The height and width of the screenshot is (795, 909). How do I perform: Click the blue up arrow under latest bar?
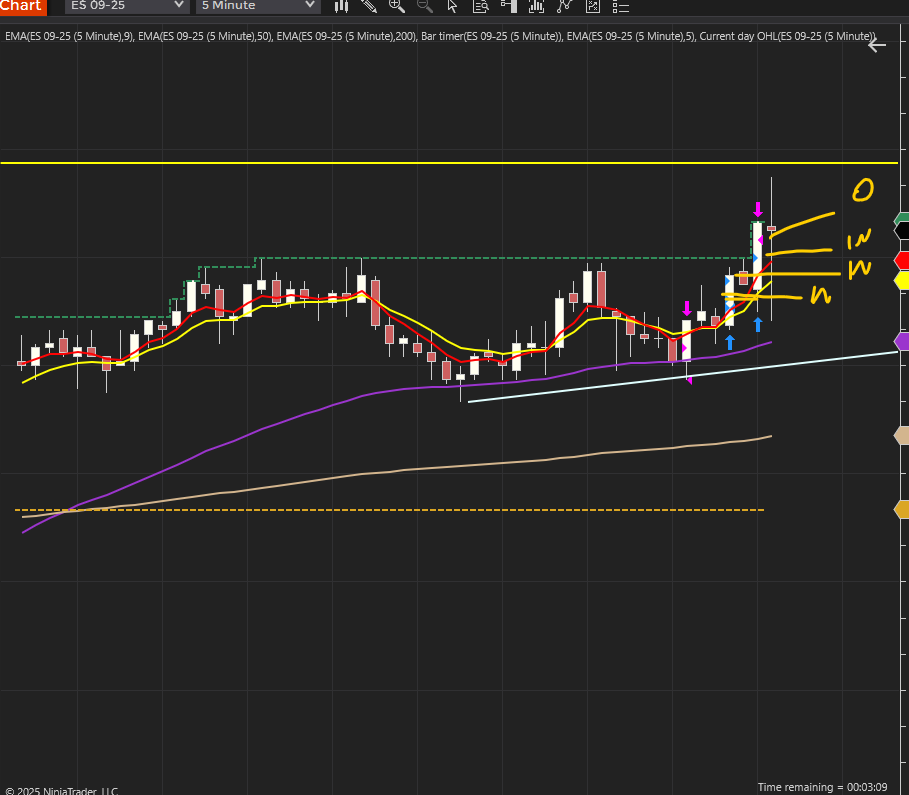(758, 325)
